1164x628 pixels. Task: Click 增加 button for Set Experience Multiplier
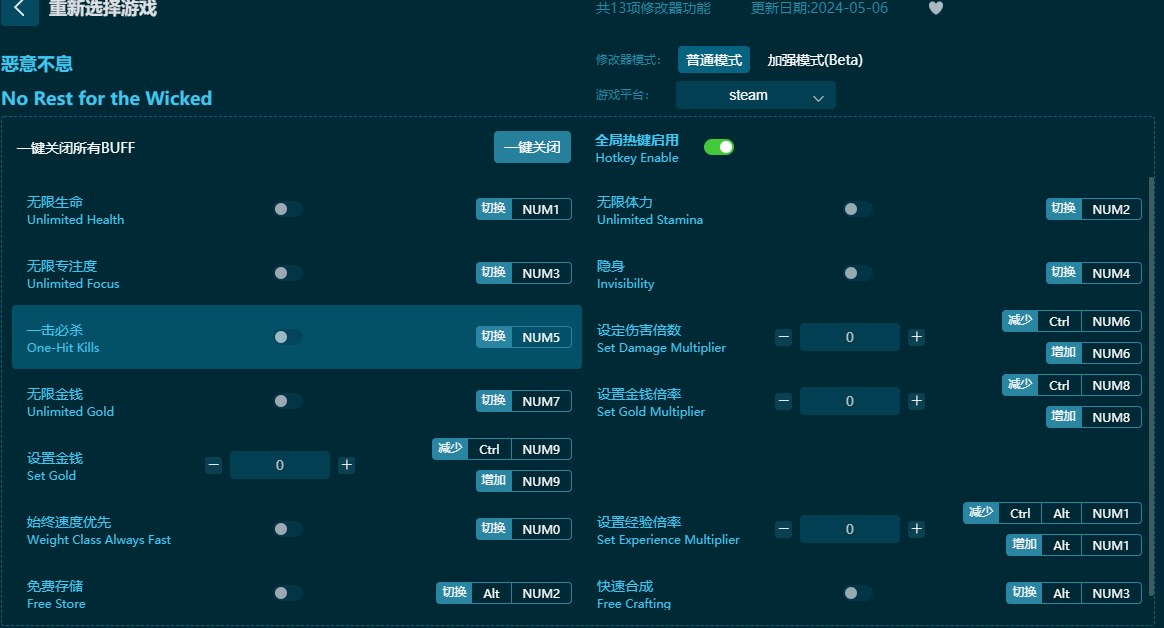point(1024,545)
